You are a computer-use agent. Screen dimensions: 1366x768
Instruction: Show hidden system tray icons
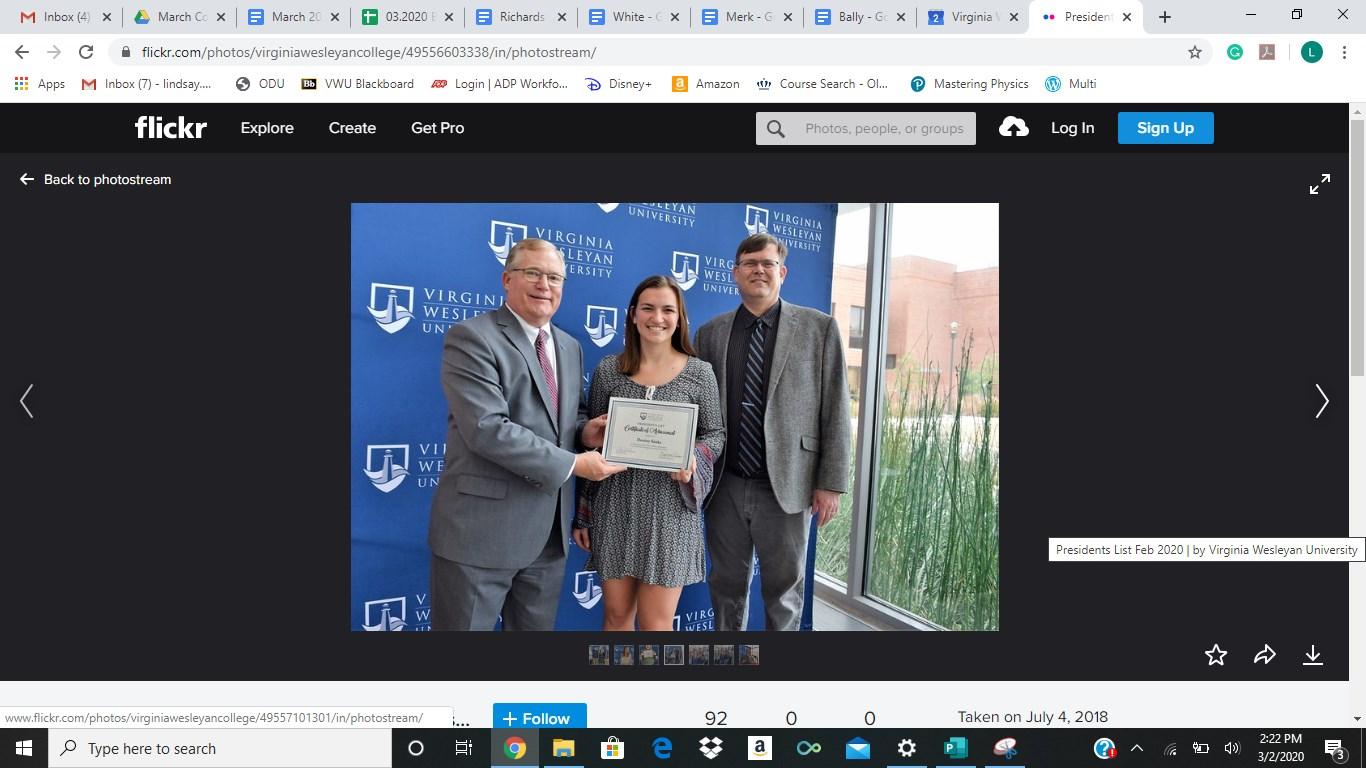(1136, 748)
